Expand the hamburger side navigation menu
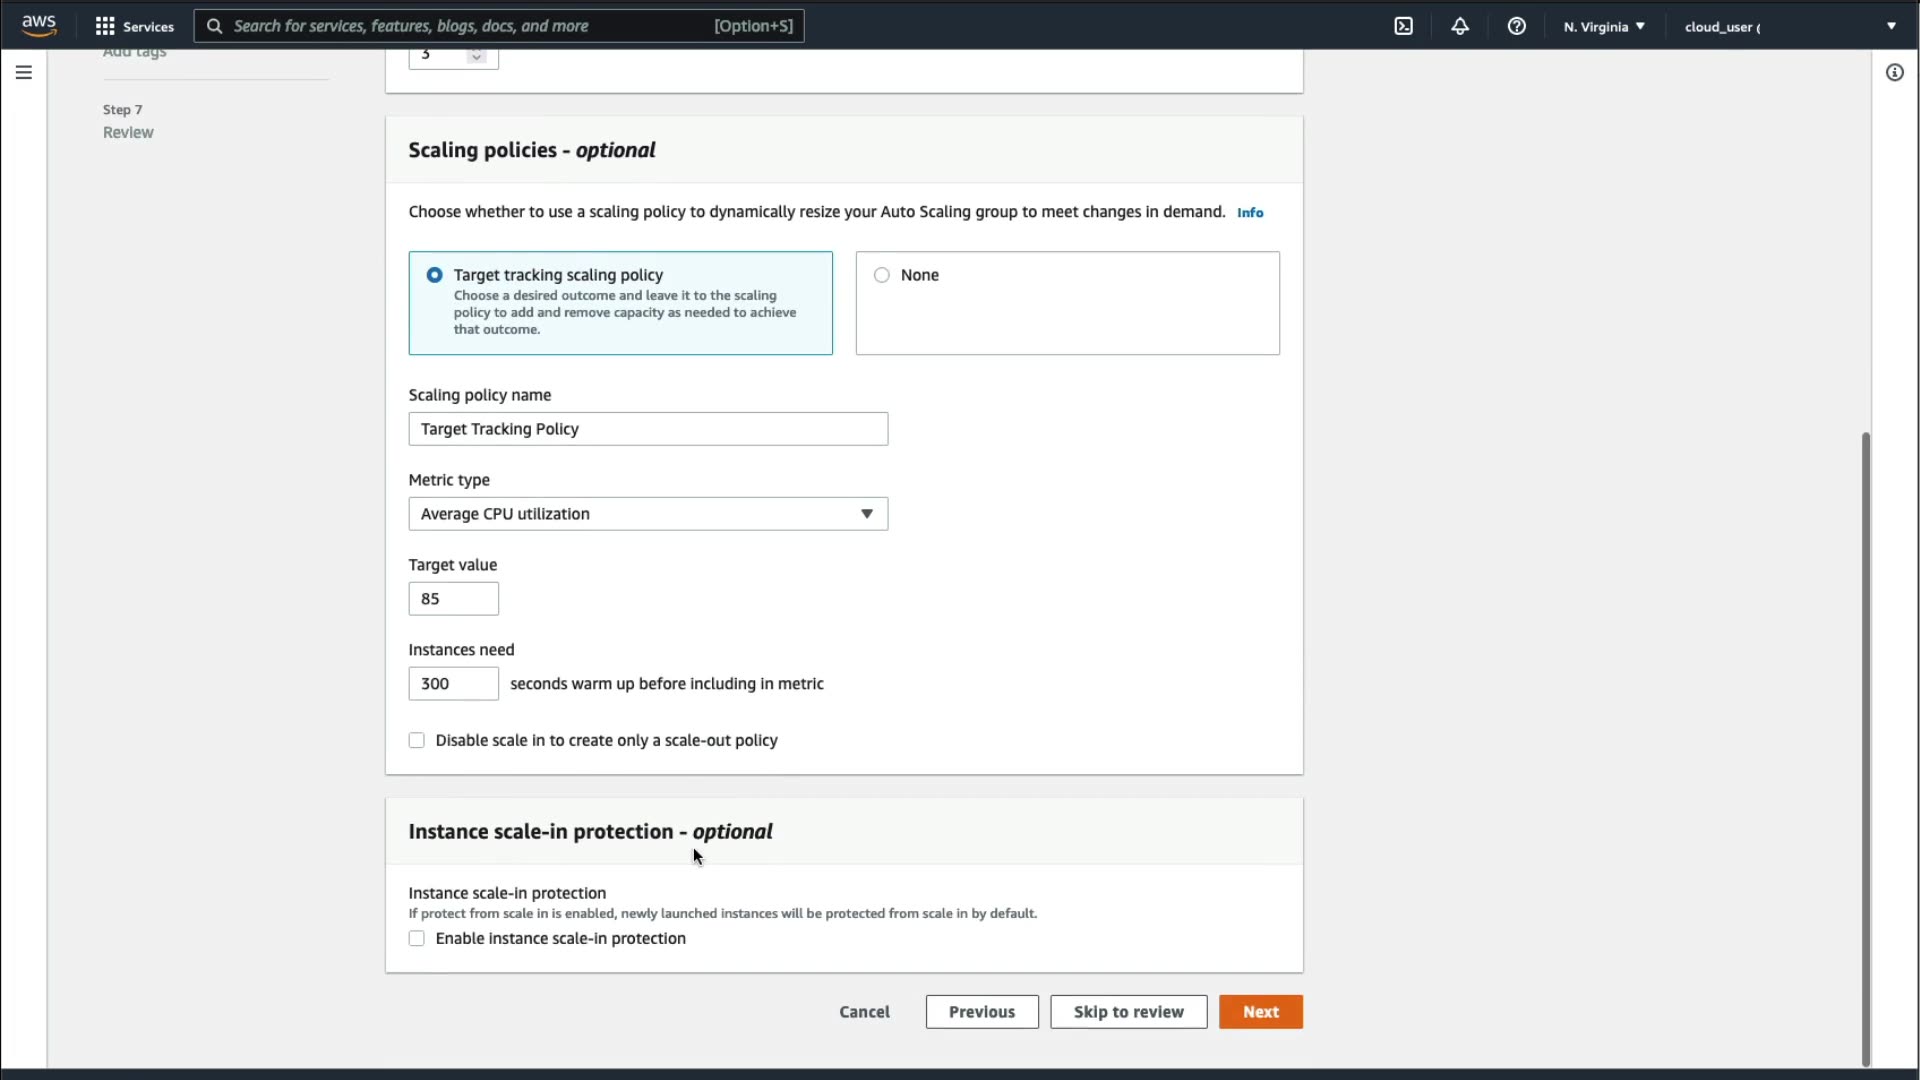This screenshot has width=1920, height=1080. click(x=24, y=72)
